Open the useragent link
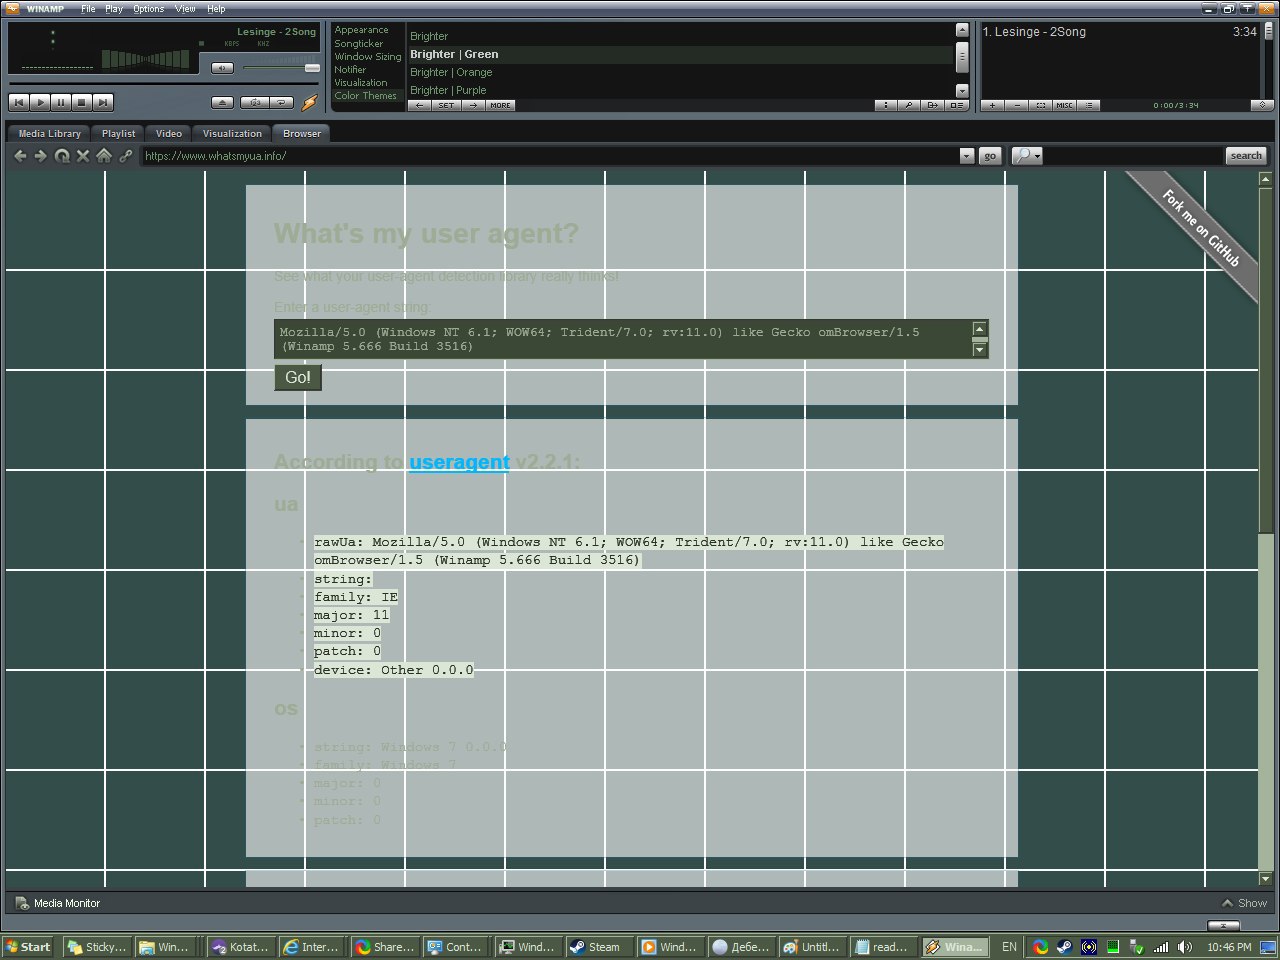 (459, 462)
